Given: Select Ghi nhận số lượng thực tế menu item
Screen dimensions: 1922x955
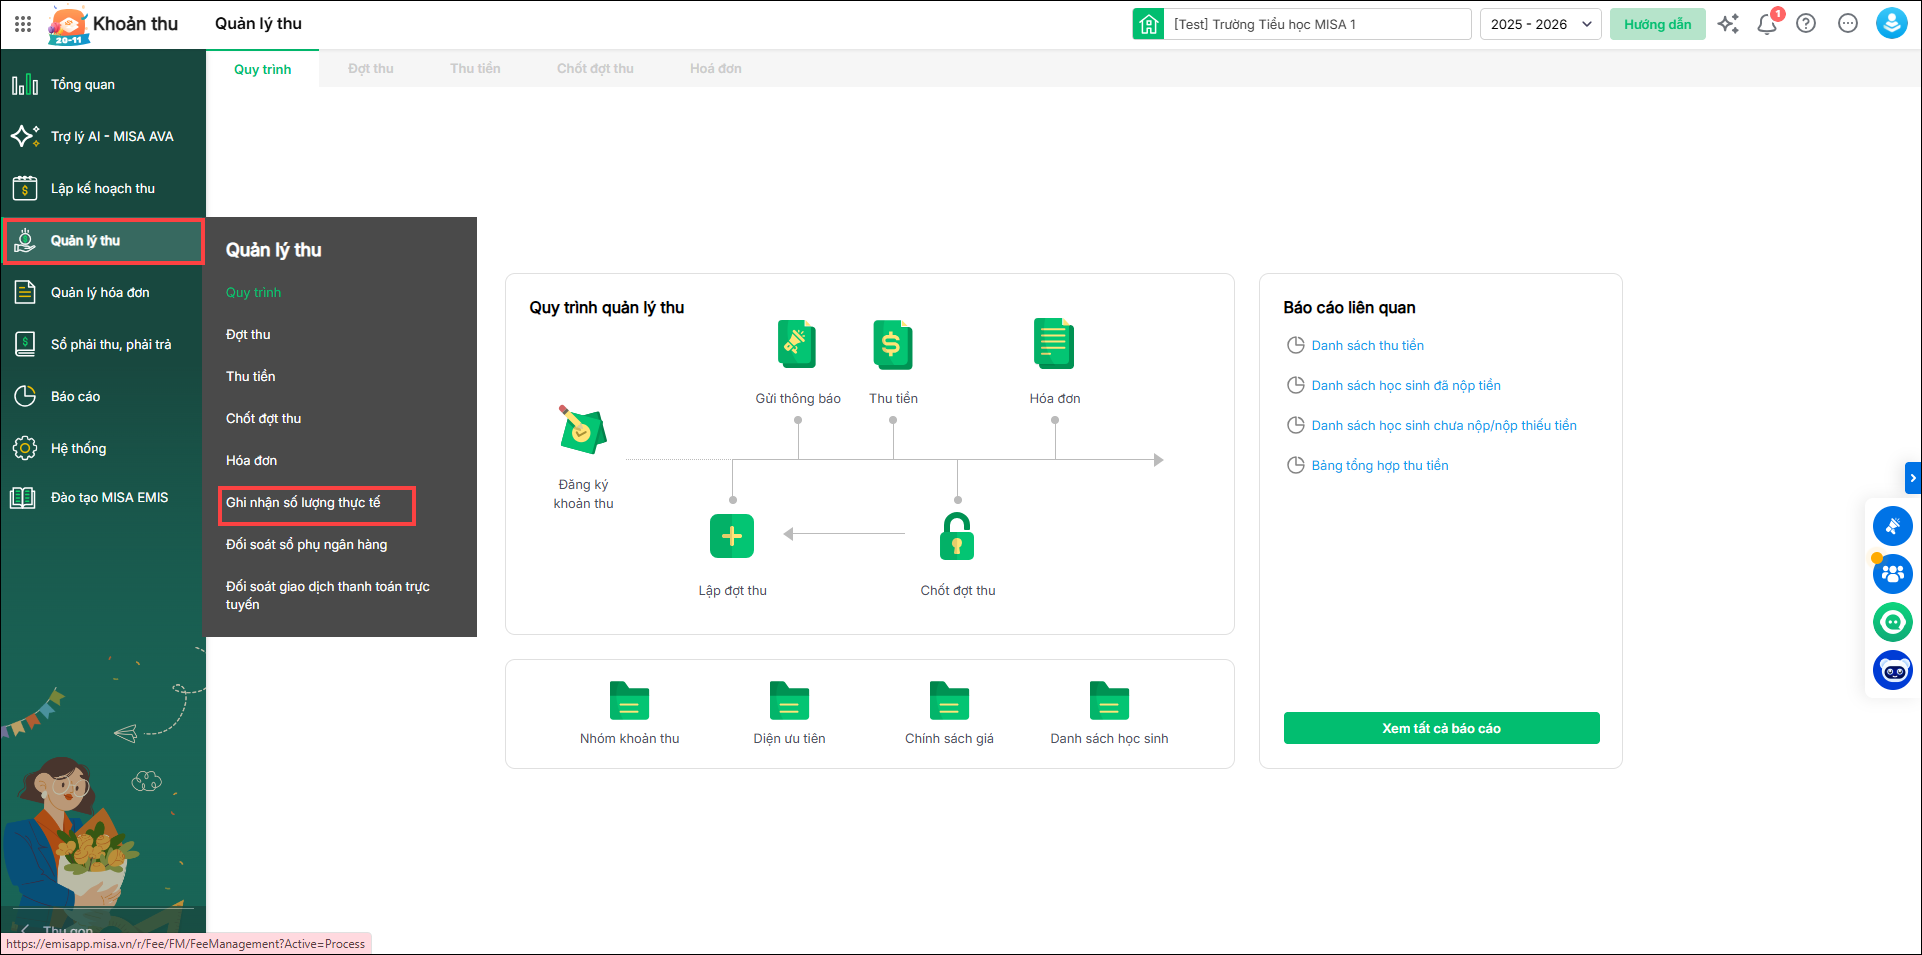Looking at the screenshot, I should (x=303, y=503).
